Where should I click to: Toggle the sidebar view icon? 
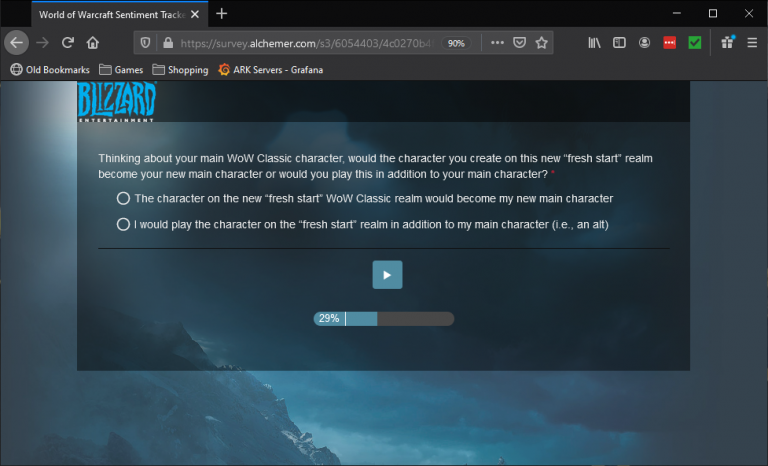pos(619,43)
